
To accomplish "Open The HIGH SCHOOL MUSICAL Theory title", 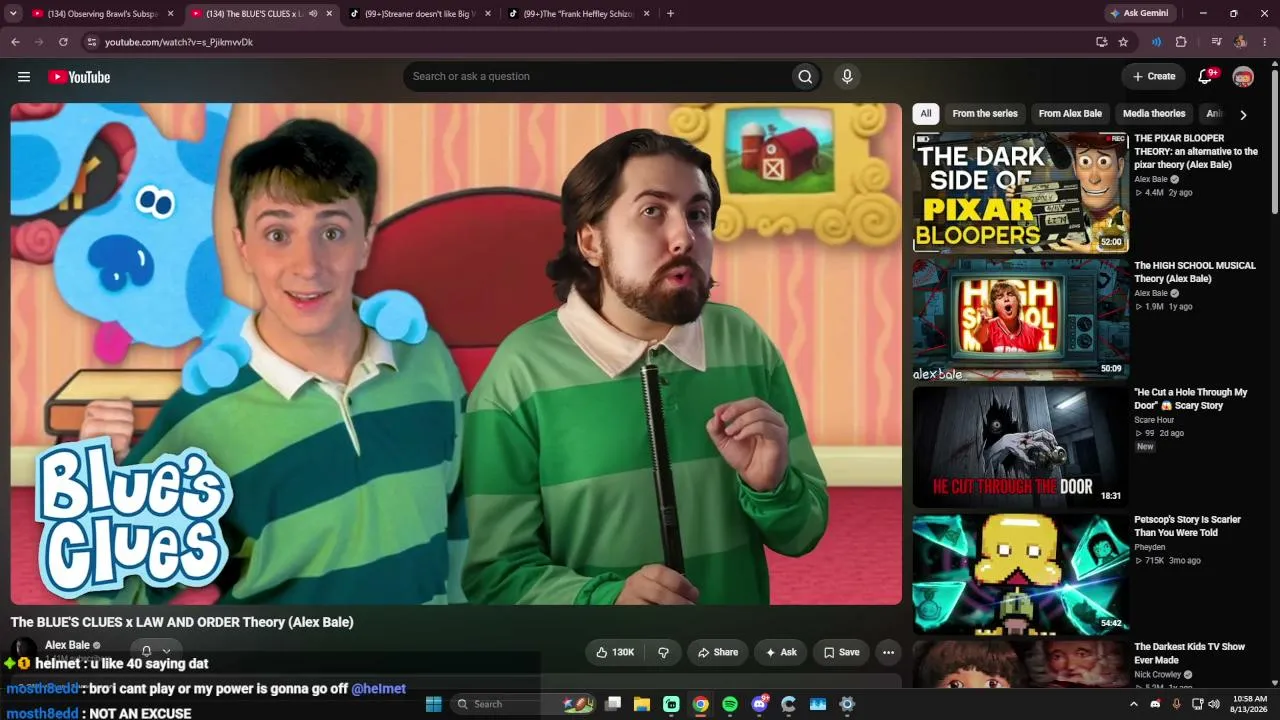I will point(1195,272).
